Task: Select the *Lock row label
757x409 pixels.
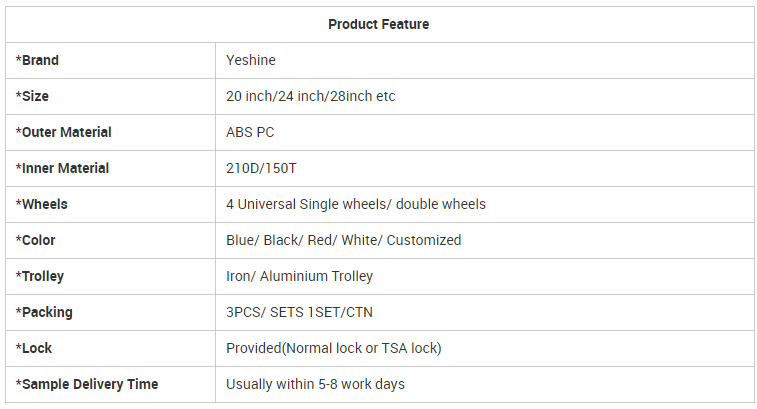Action: 34,348
